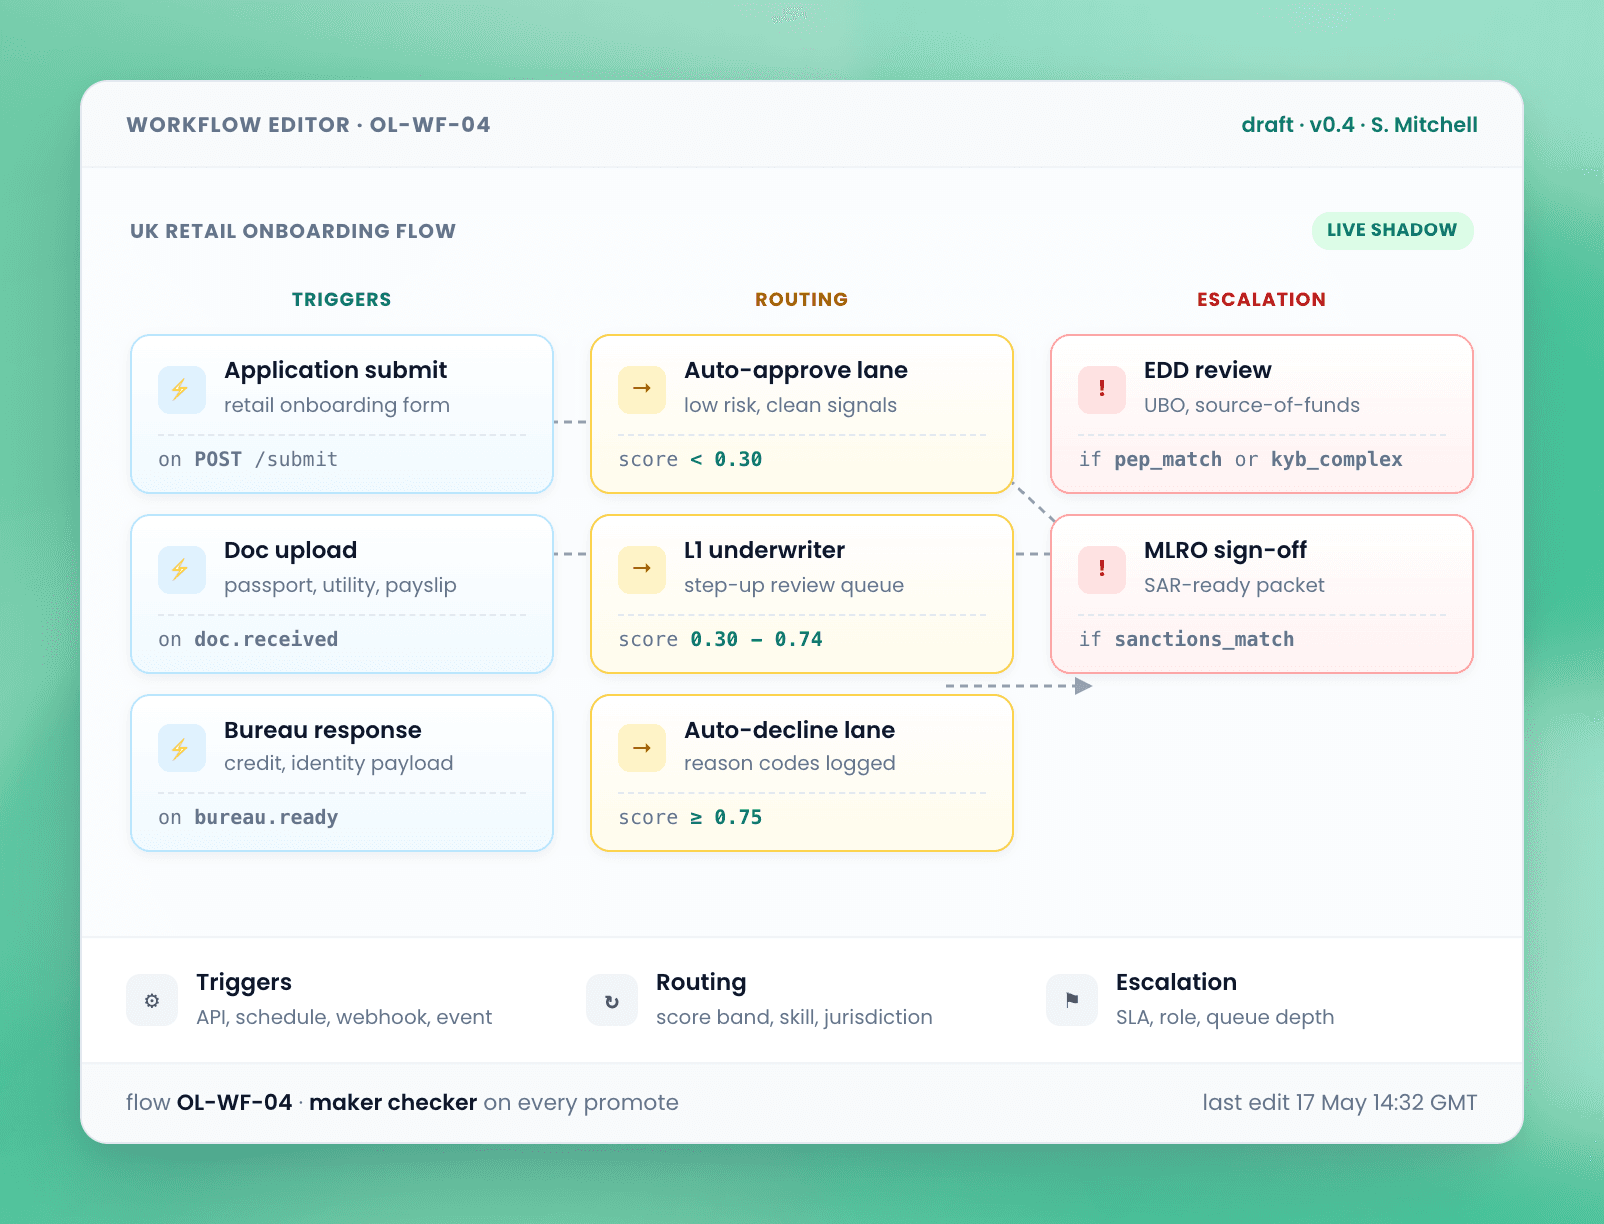Image resolution: width=1604 pixels, height=1224 pixels.
Task: Click the 'if sanctions_match' rule
Action: tap(1186, 639)
